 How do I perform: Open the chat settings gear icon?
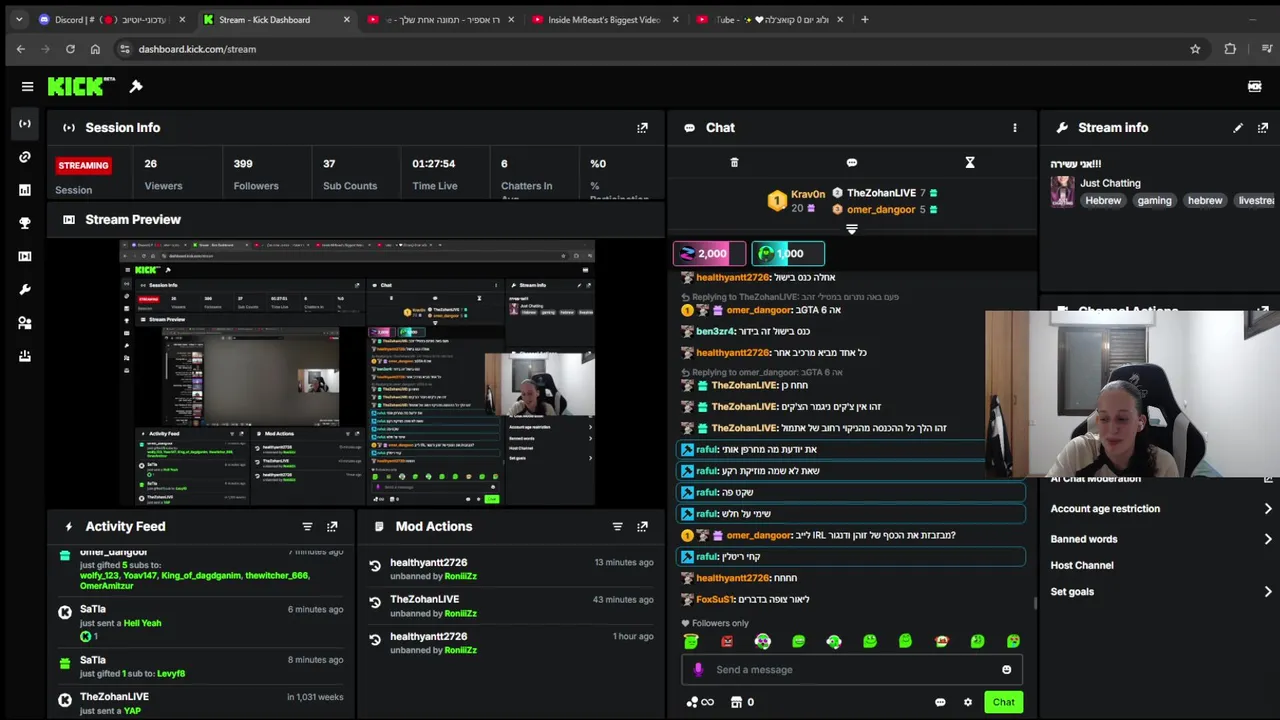[967, 702]
